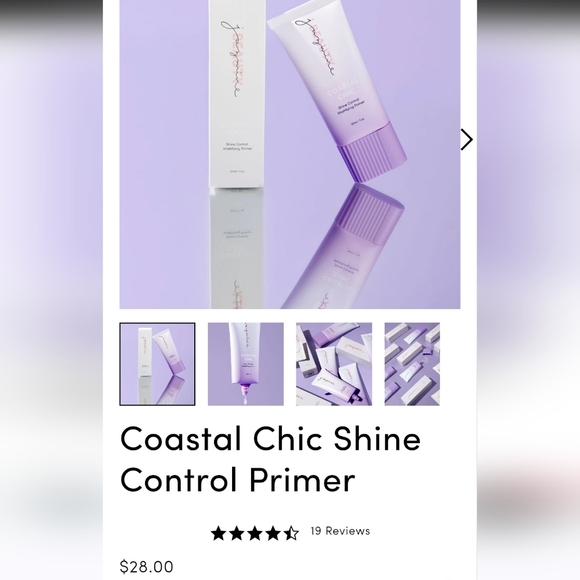Click the $28.00 price

point(146,567)
